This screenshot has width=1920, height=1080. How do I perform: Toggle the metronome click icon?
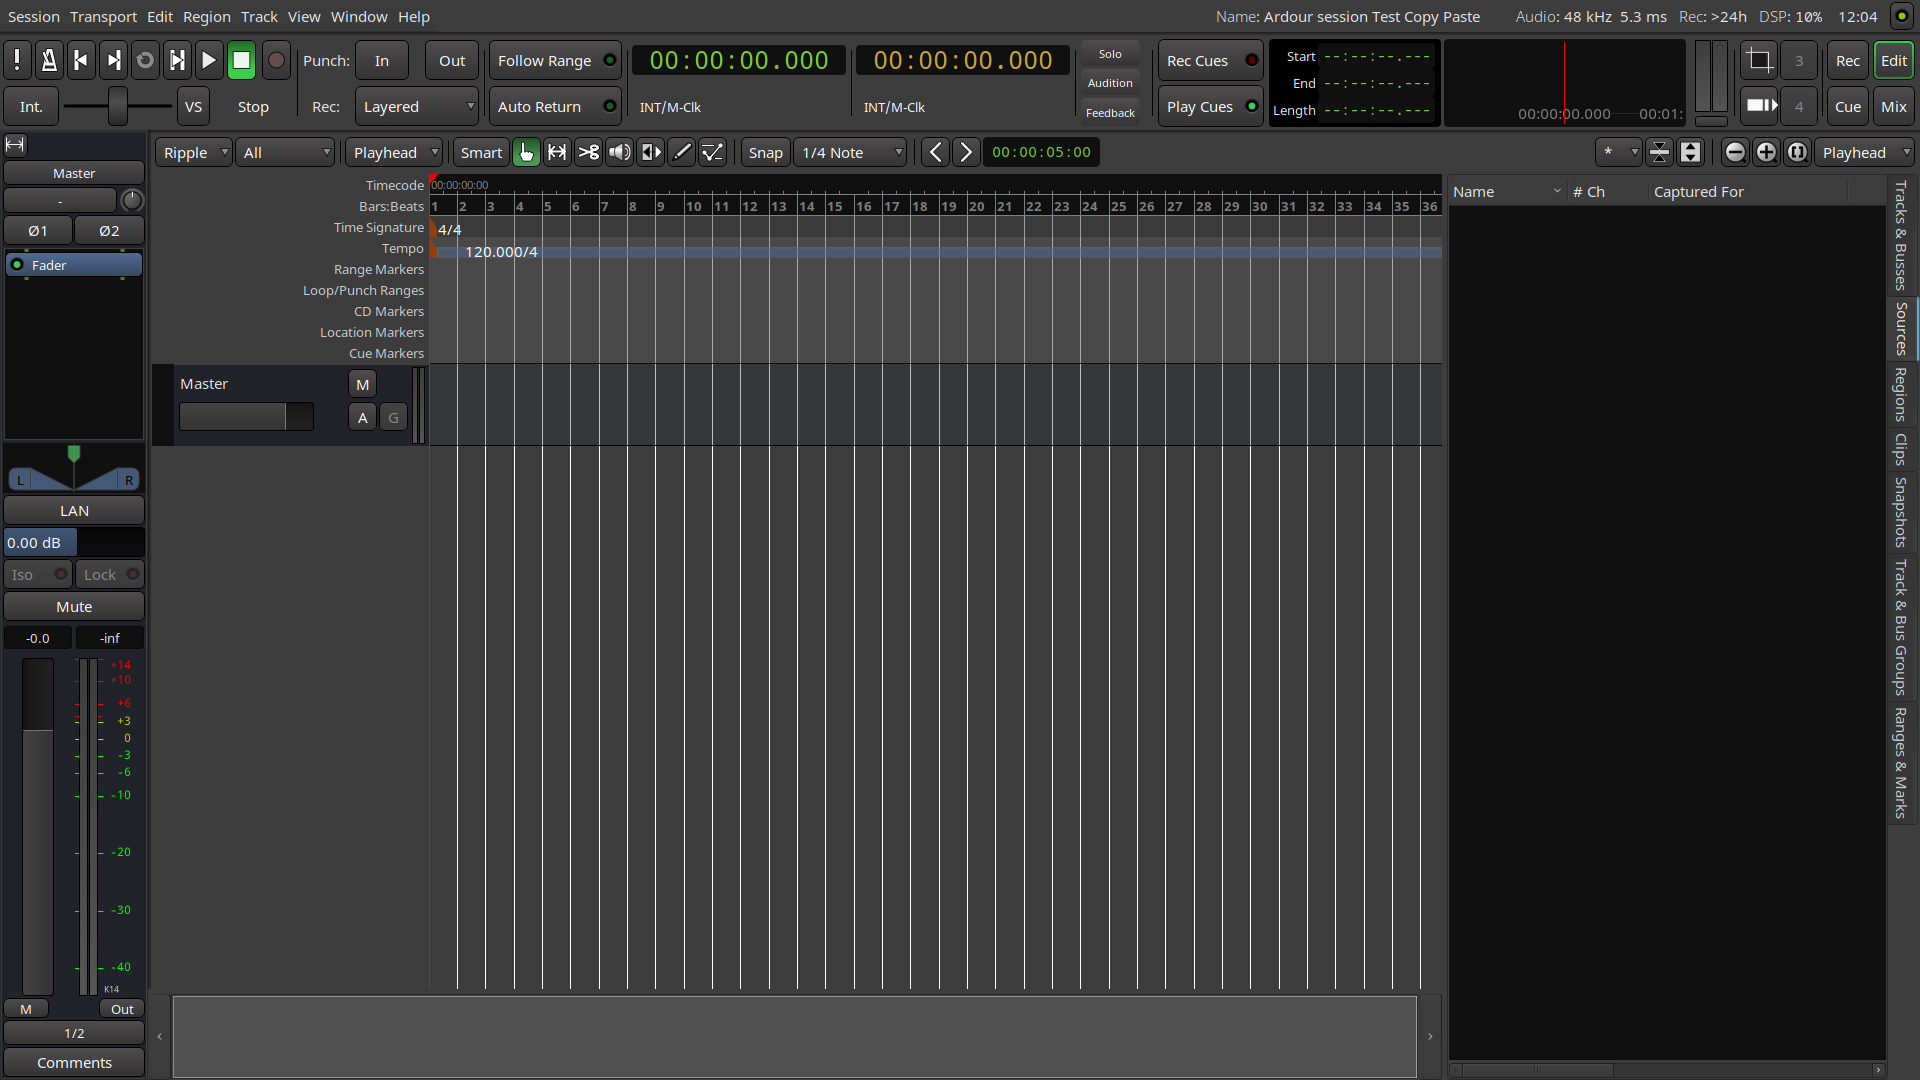coord(48,61)
